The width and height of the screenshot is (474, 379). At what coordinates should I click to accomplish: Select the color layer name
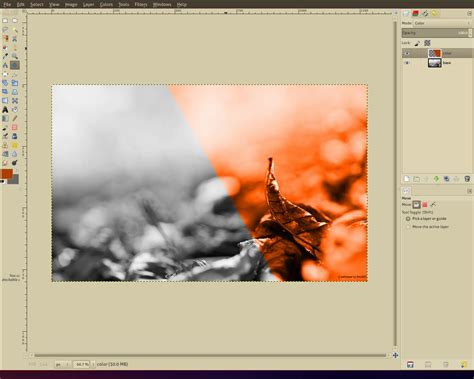(447, 53)
